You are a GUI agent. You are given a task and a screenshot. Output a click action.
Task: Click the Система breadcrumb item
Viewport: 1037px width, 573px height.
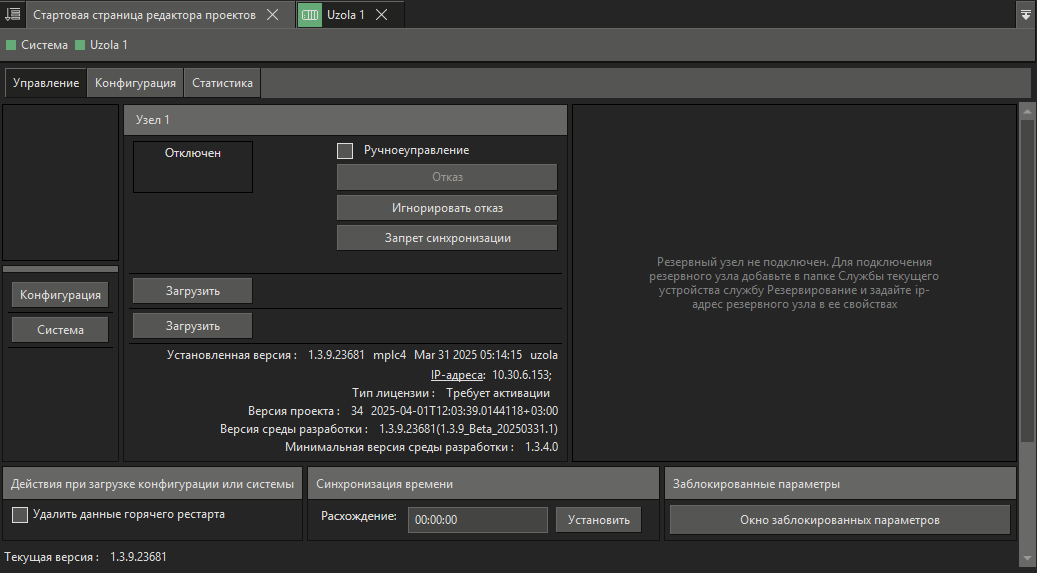click(37, 45)
